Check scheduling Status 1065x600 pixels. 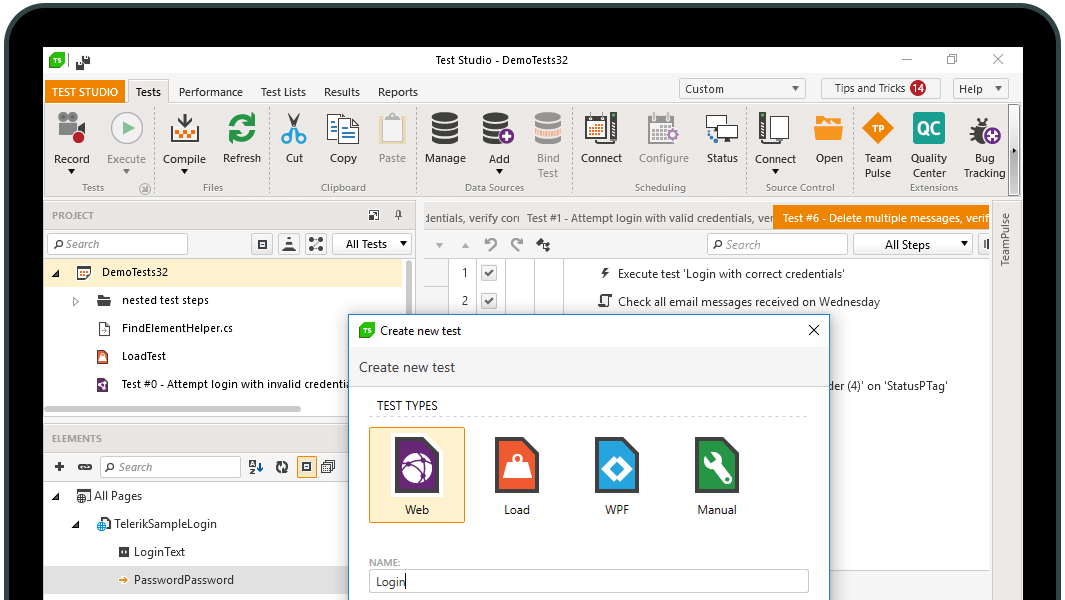[721, 128]
